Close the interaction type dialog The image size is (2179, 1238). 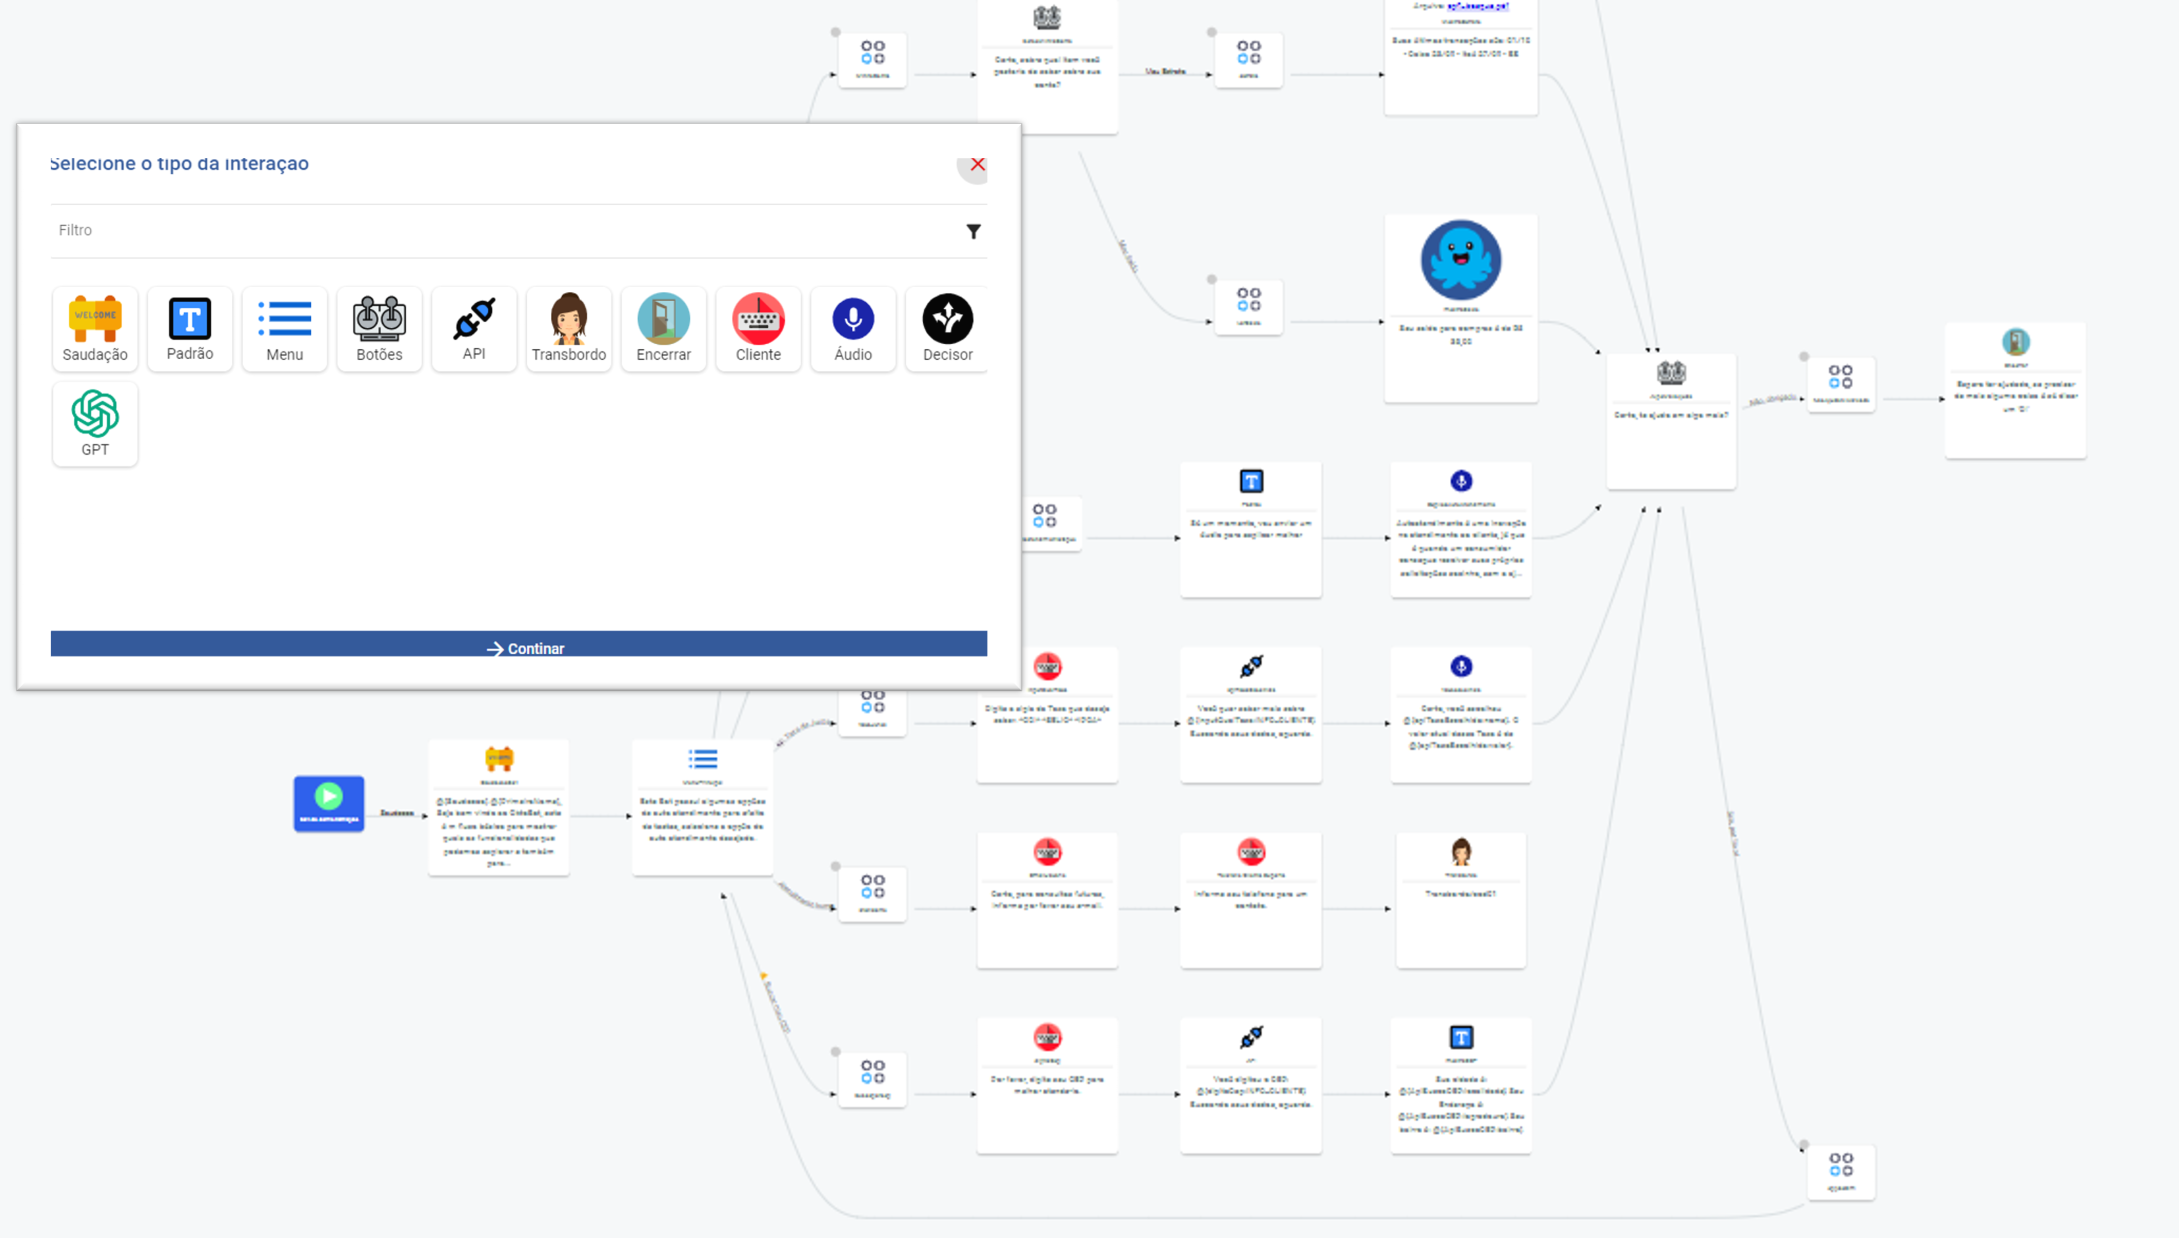pos(977,165)
